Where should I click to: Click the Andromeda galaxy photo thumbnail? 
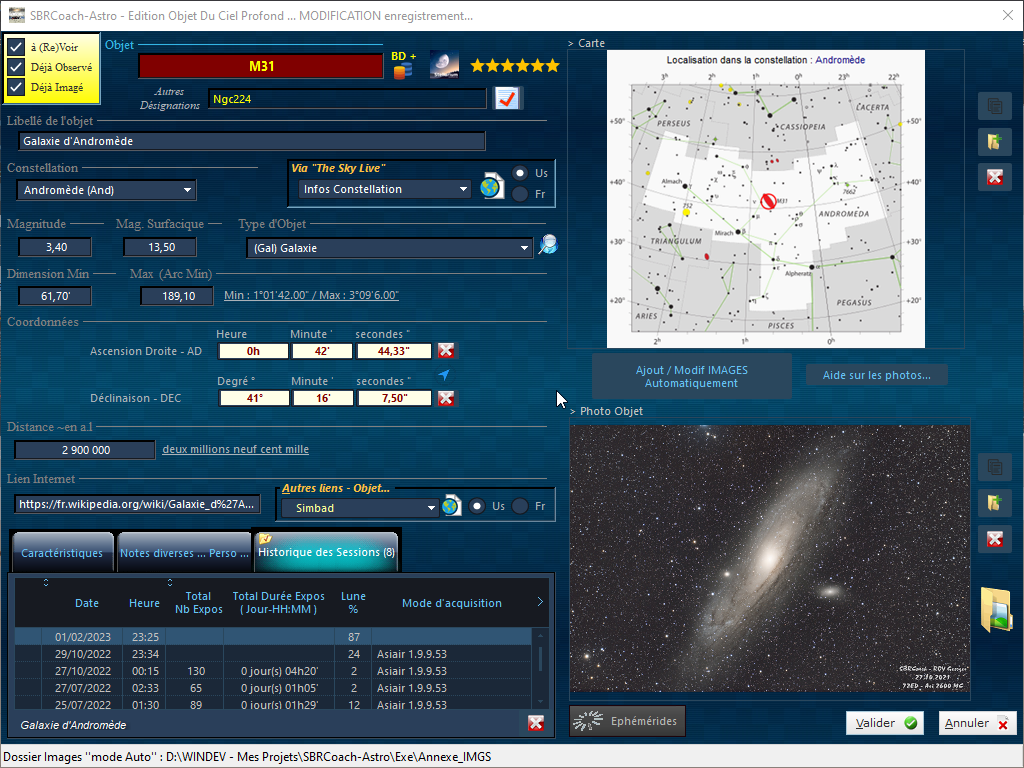[769, 558]
